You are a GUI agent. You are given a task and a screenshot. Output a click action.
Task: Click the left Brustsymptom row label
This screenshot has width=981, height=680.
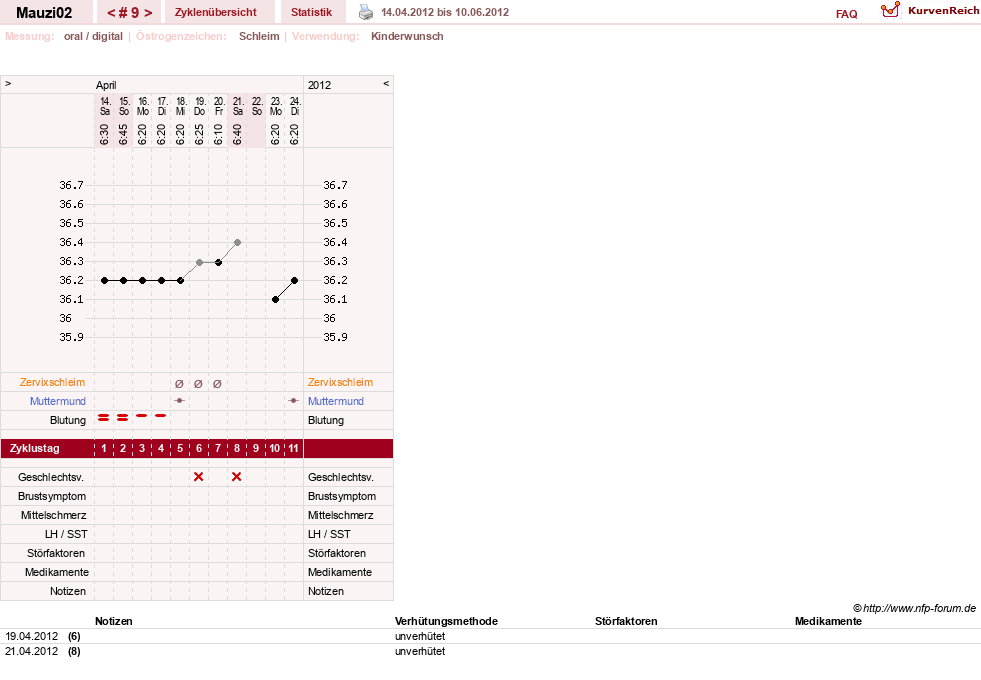[x=52, y=496]
